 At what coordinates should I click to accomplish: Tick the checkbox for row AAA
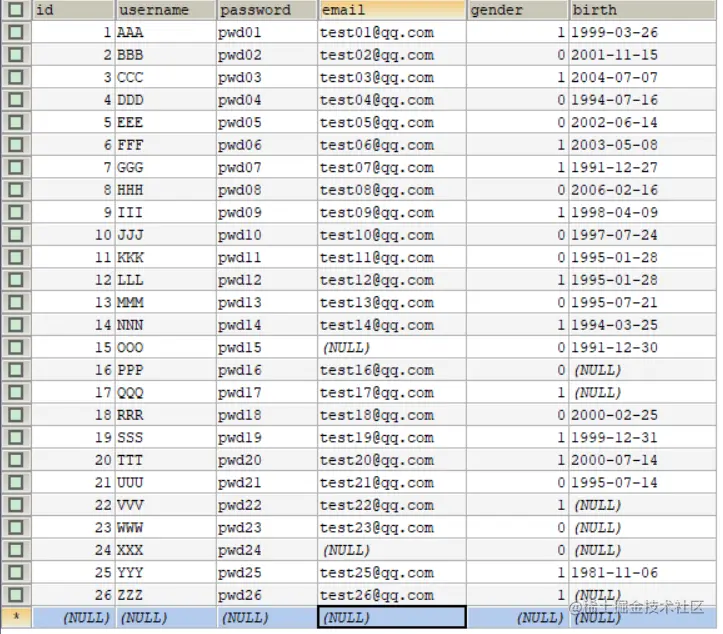click(16, 32)
